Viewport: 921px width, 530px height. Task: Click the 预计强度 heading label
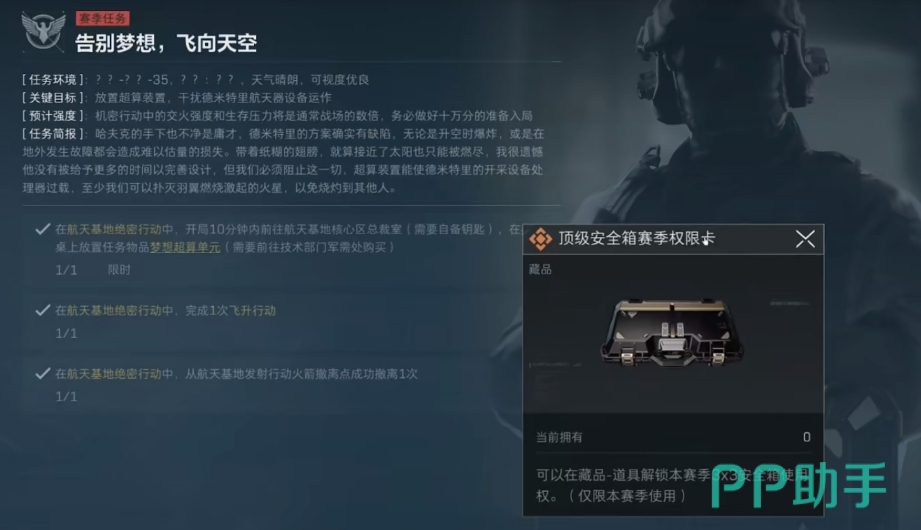click(53, 116)
